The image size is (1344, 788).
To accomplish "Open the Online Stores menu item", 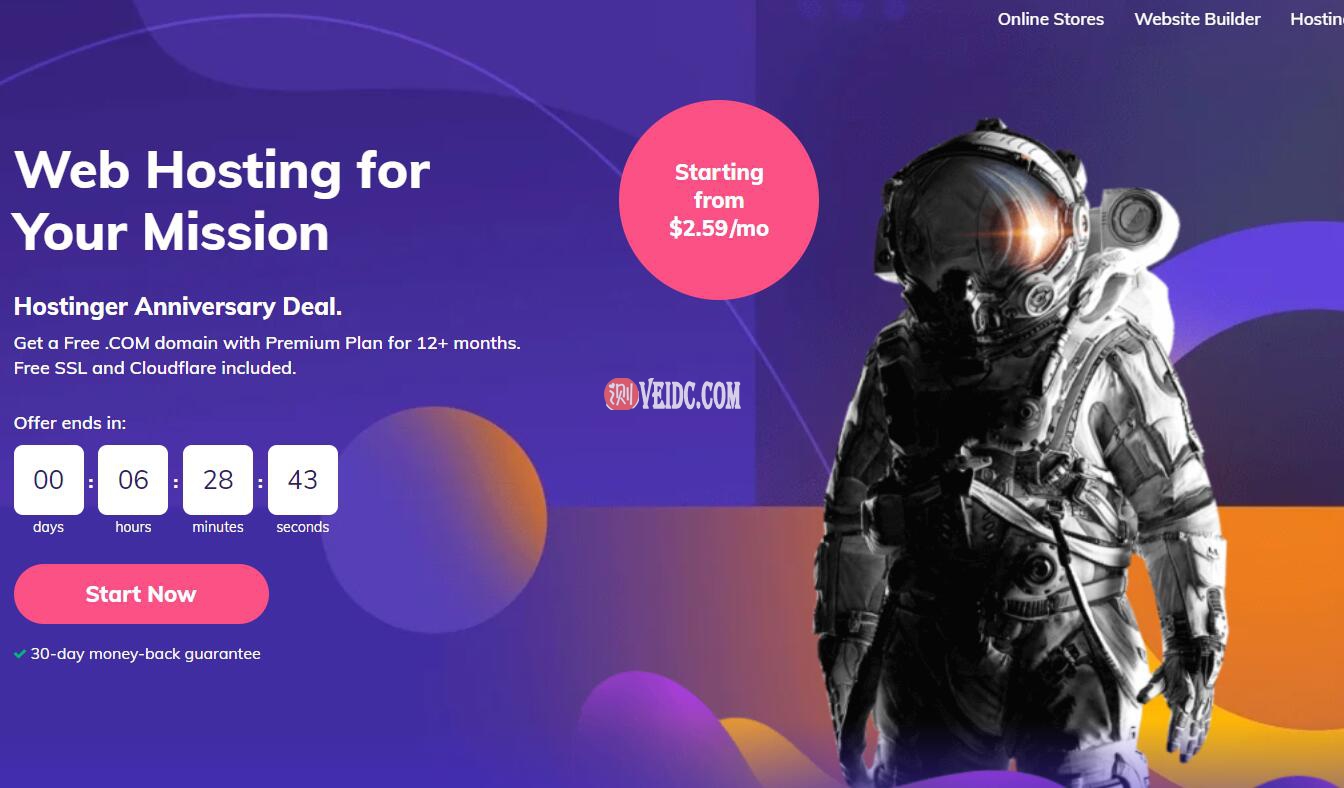I will (x=1051, y=19).
